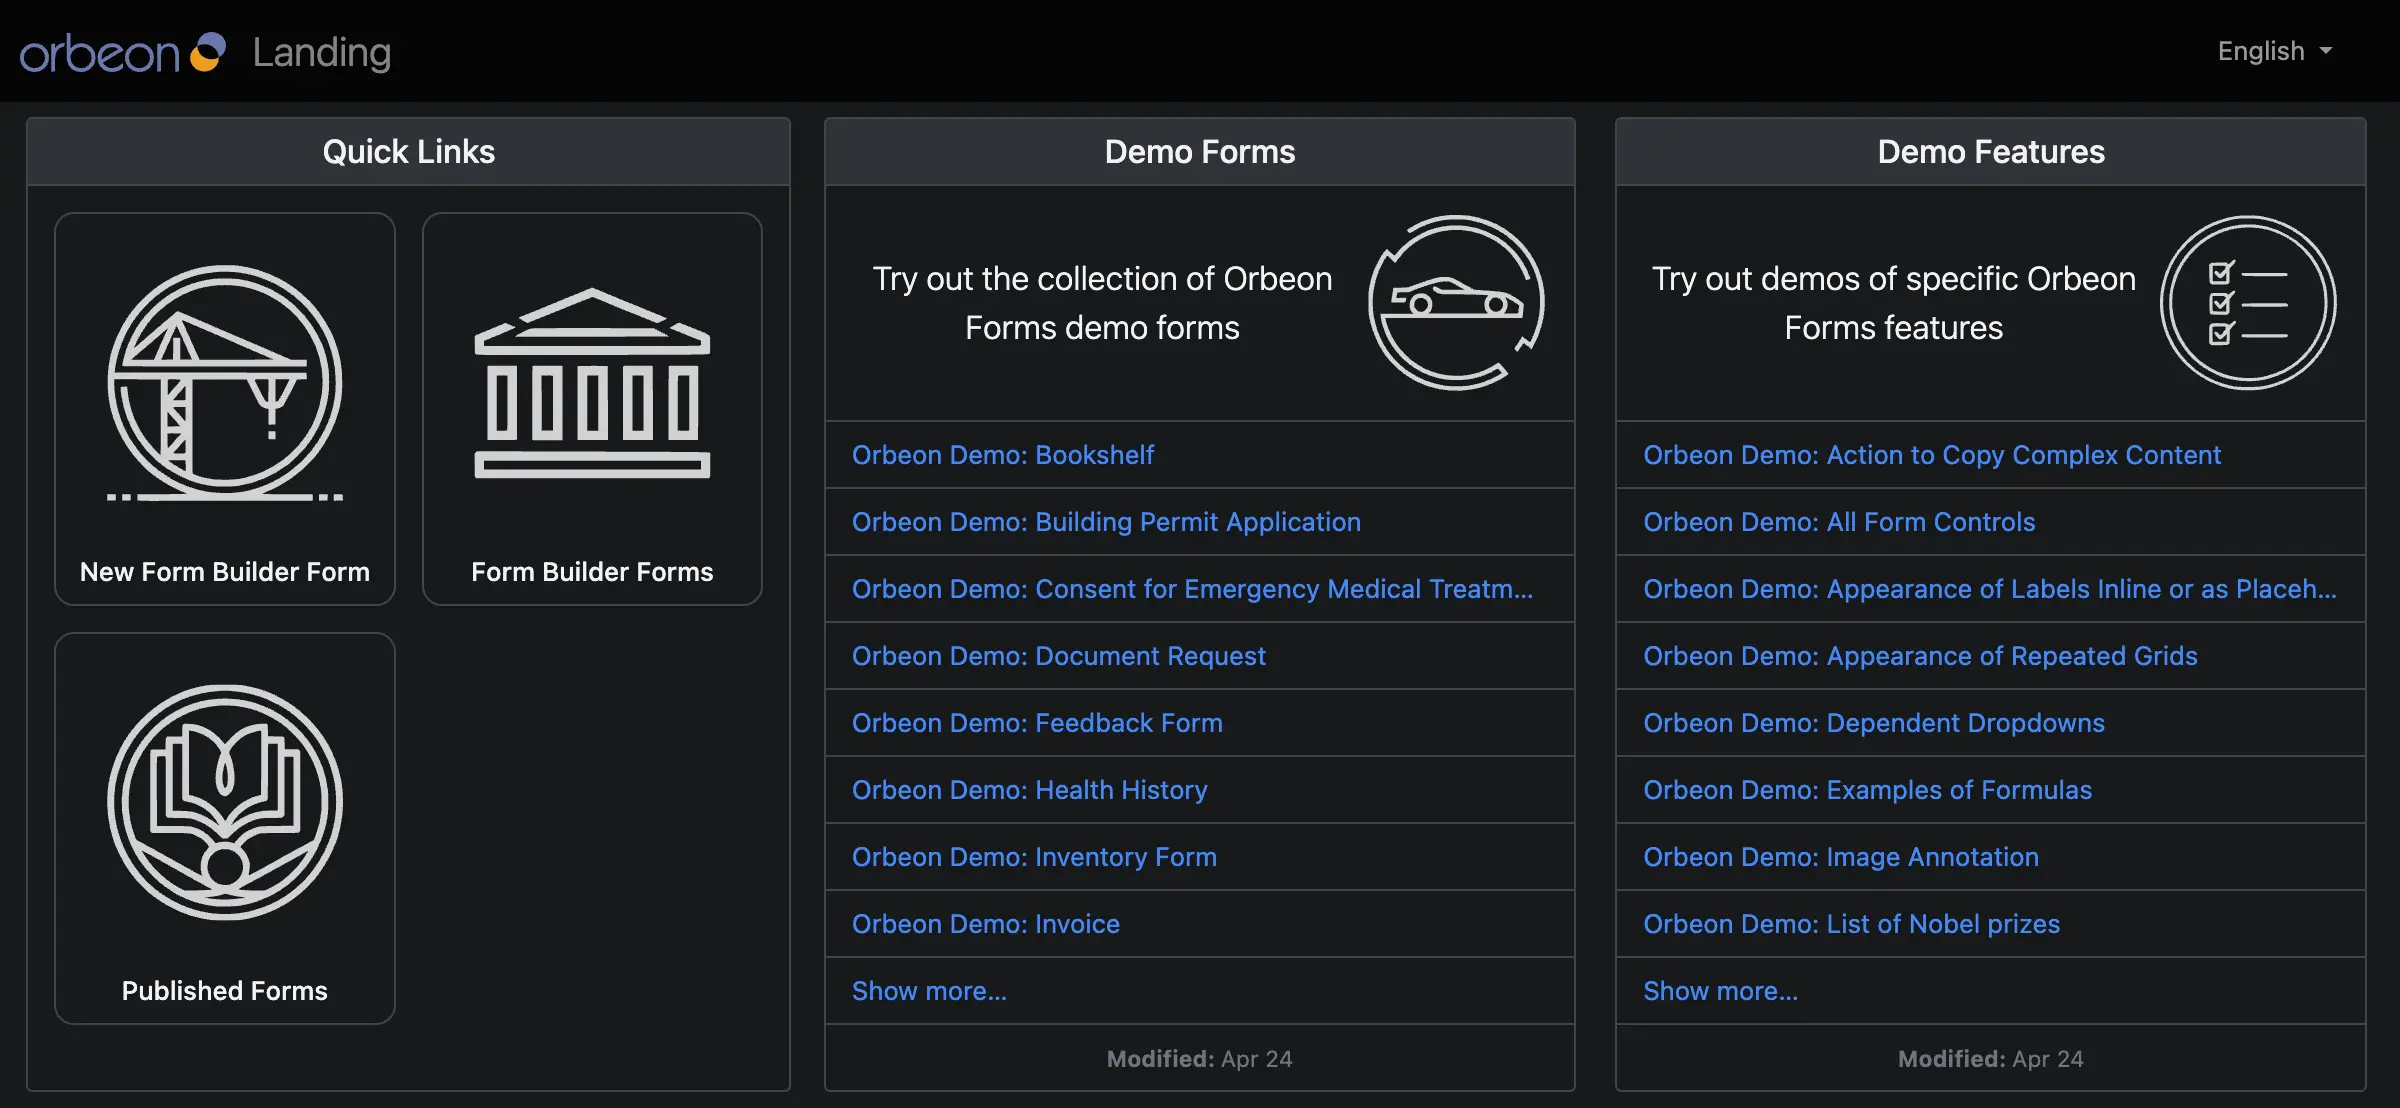Open the Published Forms label
The height and width of the screenshot is (1108, 2400).
[225, 991]
